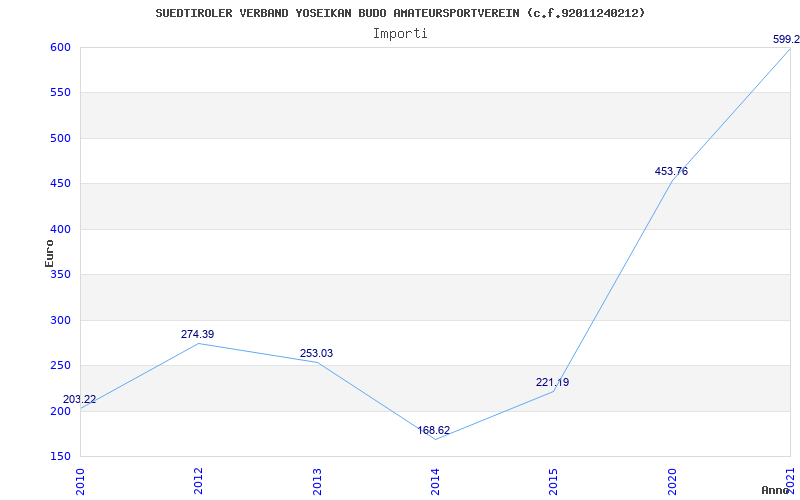Click the Anno x-axis title

(776, 490)
